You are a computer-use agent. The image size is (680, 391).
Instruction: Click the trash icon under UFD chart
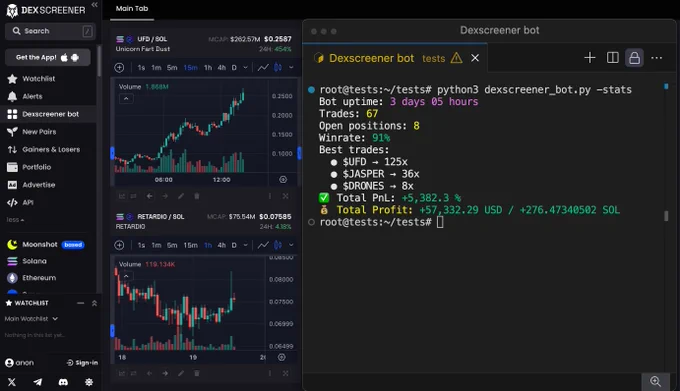coord(196,196)
